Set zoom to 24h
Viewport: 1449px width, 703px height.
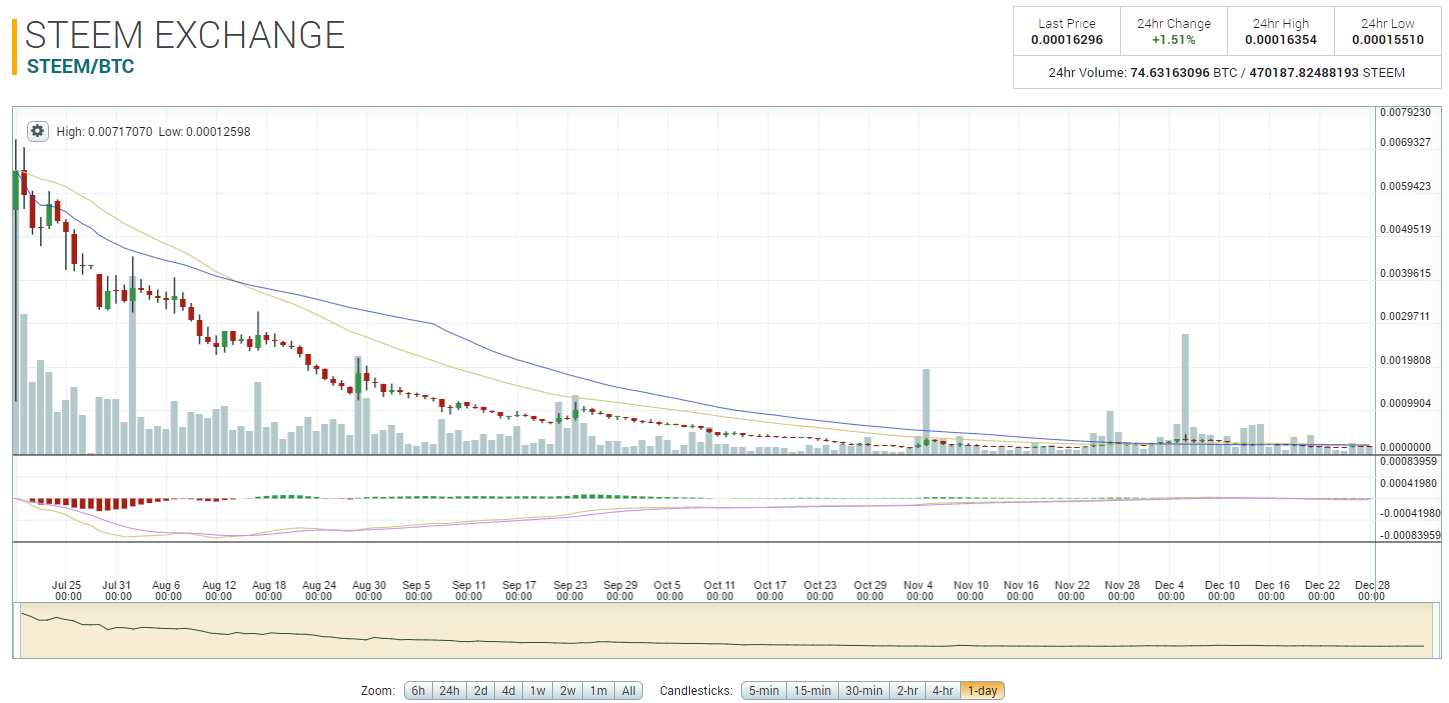pyautogui.click(x=450, y=690)
